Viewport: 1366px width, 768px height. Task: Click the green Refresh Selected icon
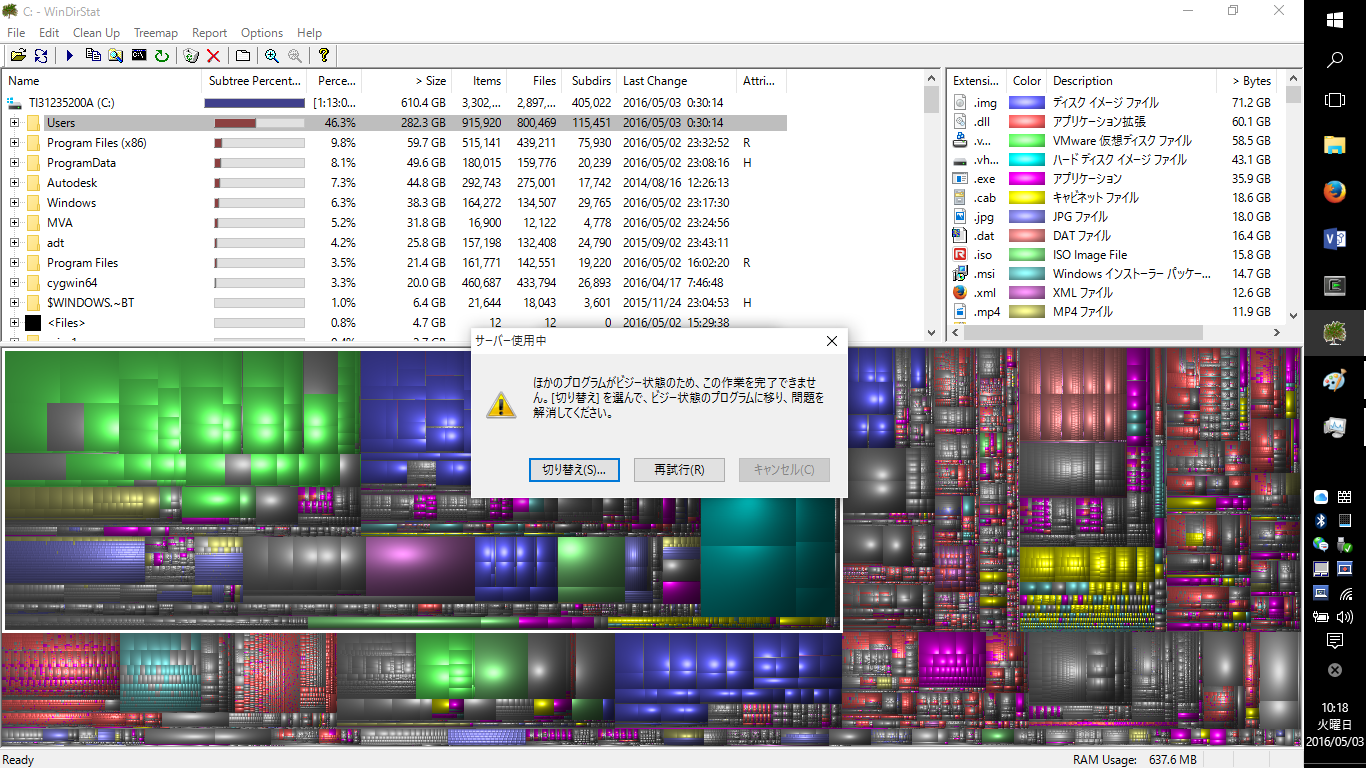161,56
